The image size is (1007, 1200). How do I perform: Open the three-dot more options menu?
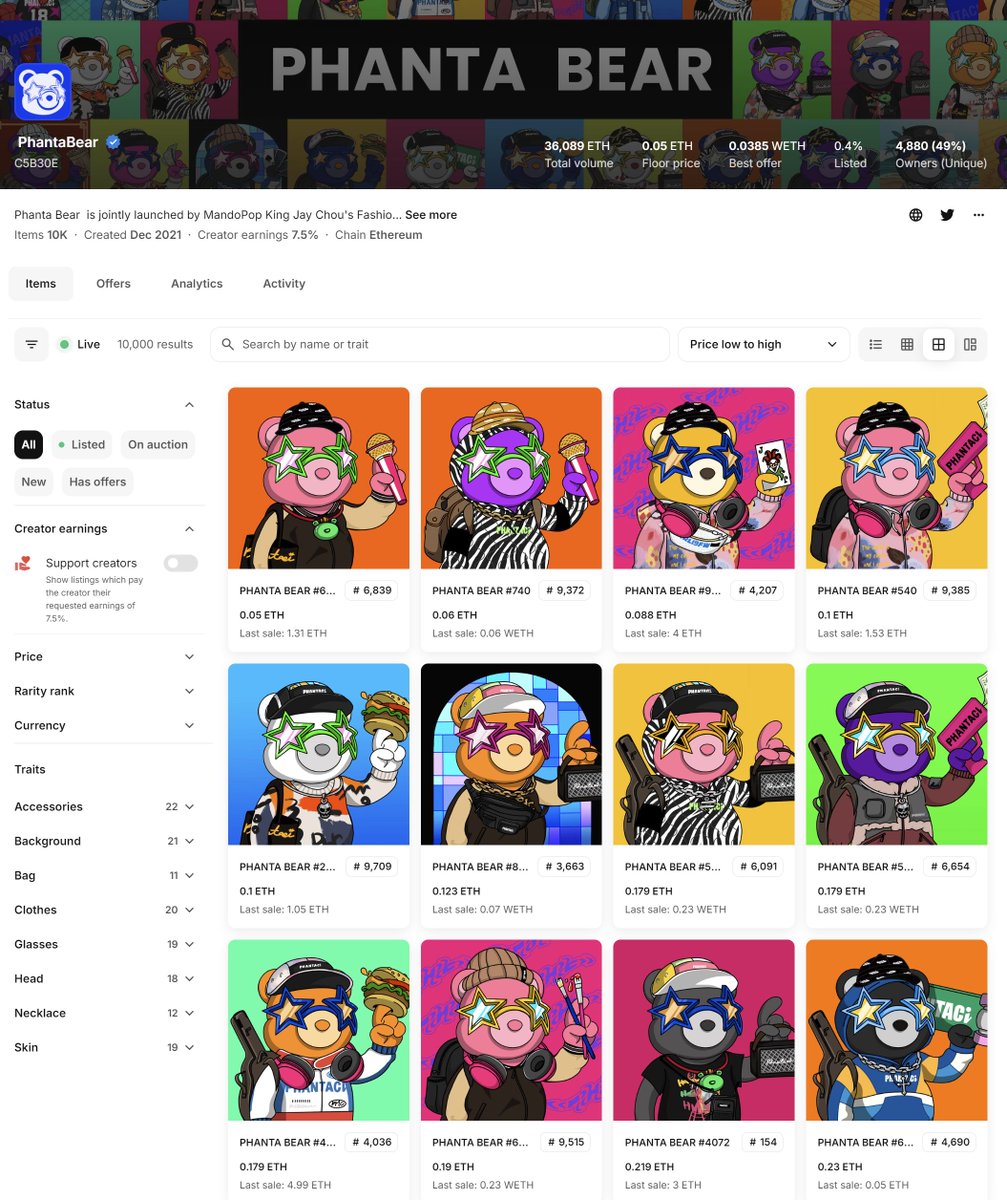(x=978, y=215)
